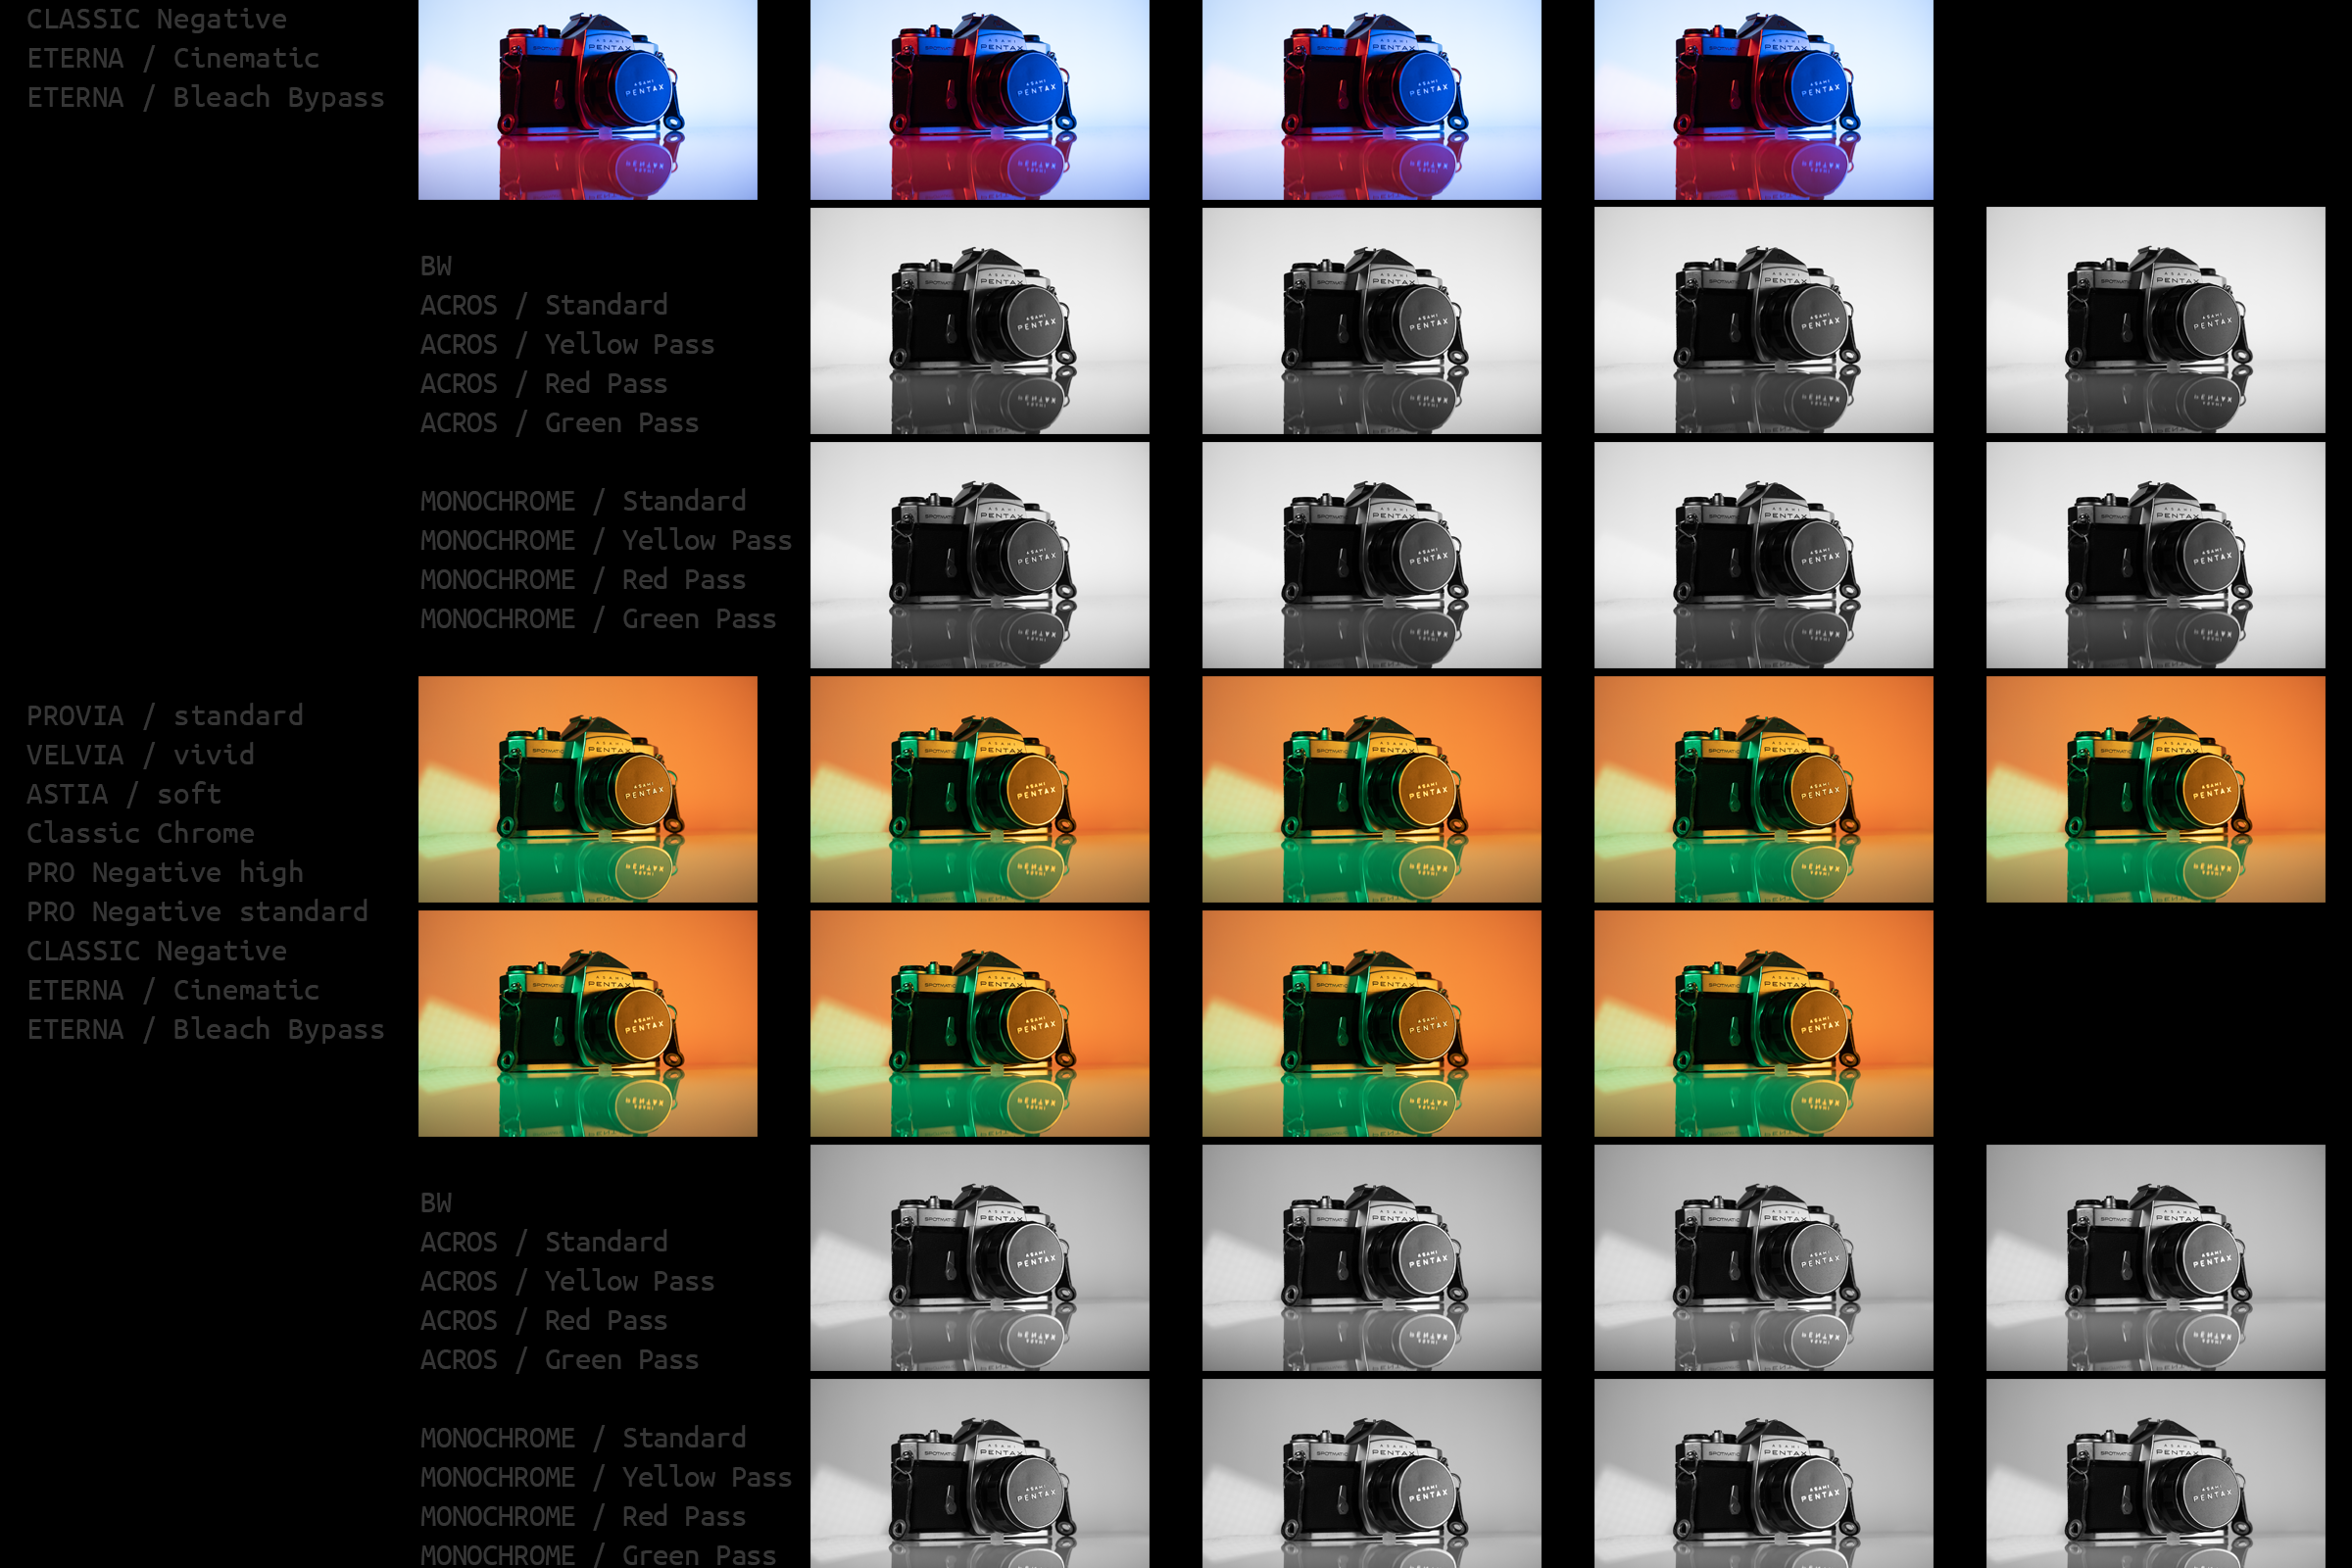Select third orange thumbnail in the four-image row
Viewport: 2352px width, 1568px height.
pyautogui.click(x=1372, y=1023)
